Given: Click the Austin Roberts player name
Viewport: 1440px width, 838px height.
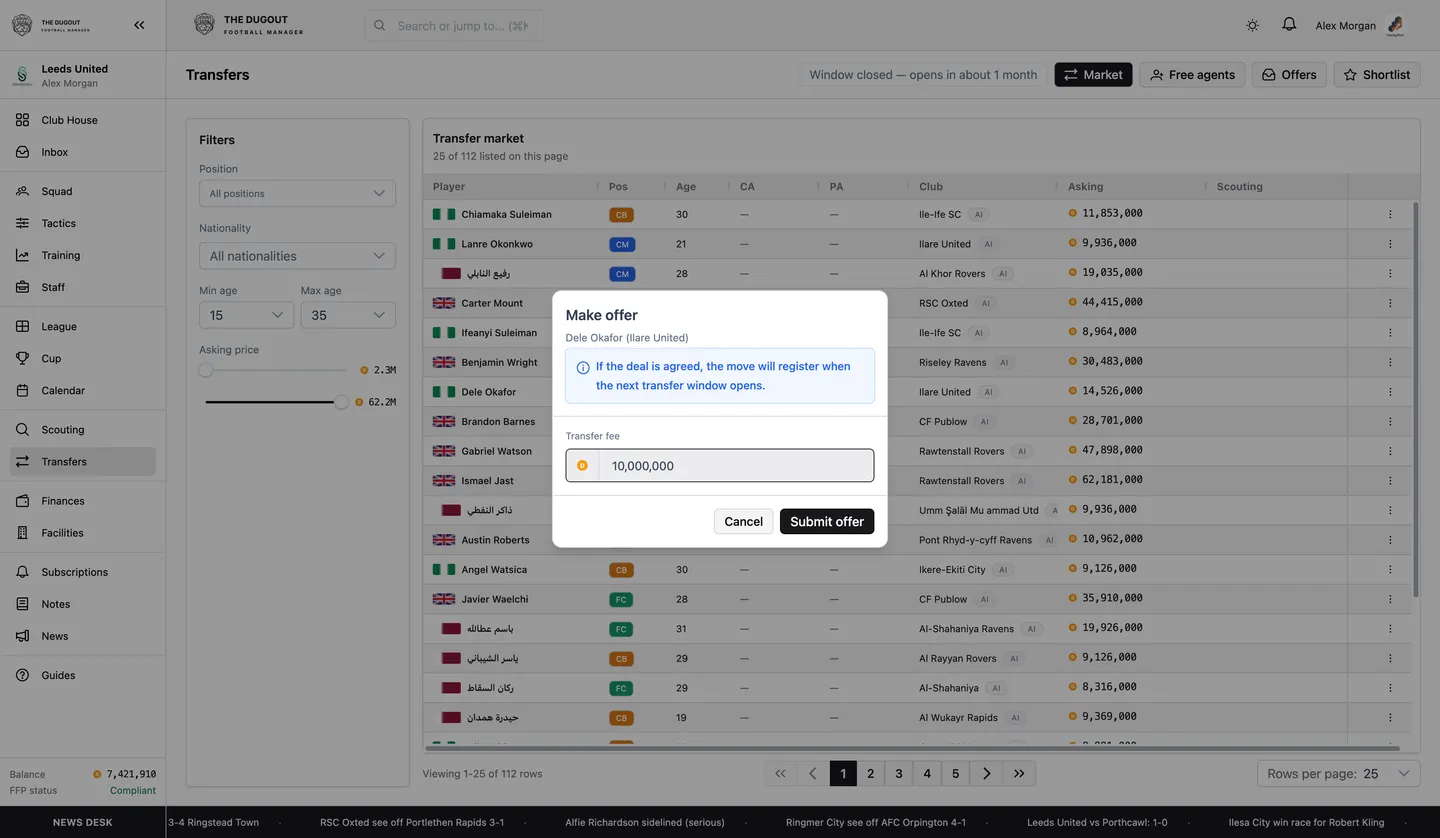Looking at the screenshot, I should [x=495, y=540].
